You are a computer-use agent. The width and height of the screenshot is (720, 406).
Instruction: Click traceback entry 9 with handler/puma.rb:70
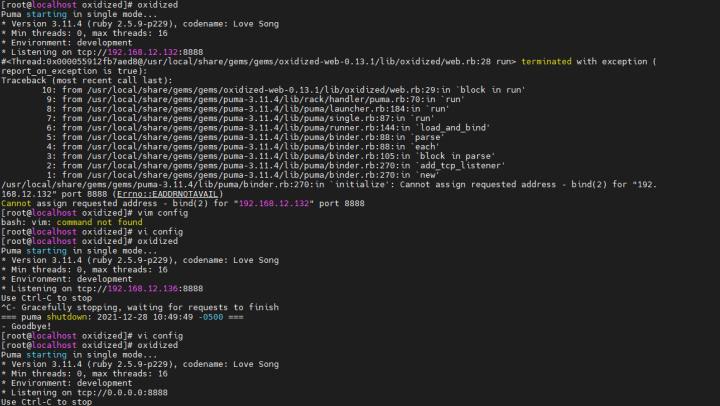255,99
